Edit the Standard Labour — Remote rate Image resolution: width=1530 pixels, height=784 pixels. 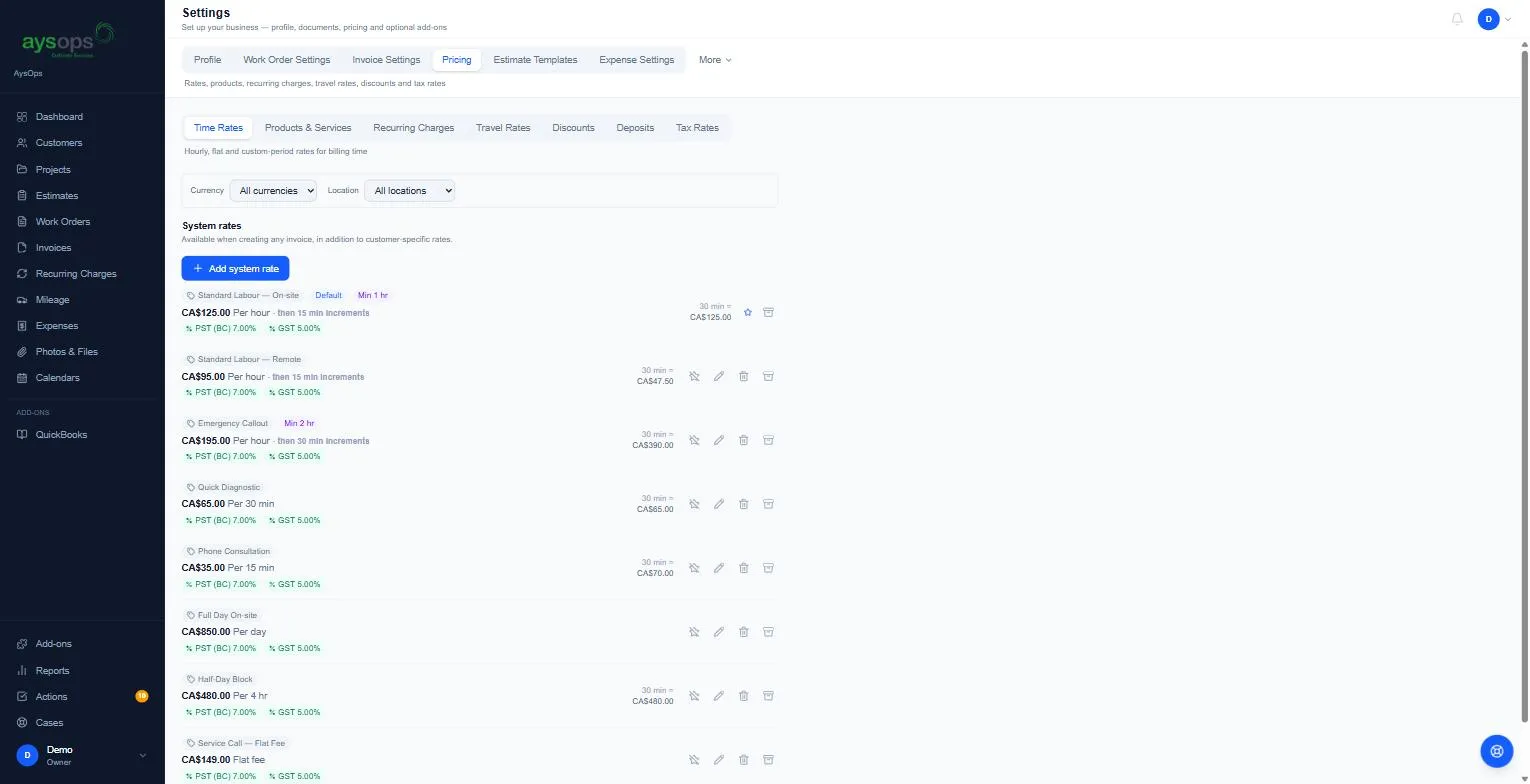[x=718, y=376]
